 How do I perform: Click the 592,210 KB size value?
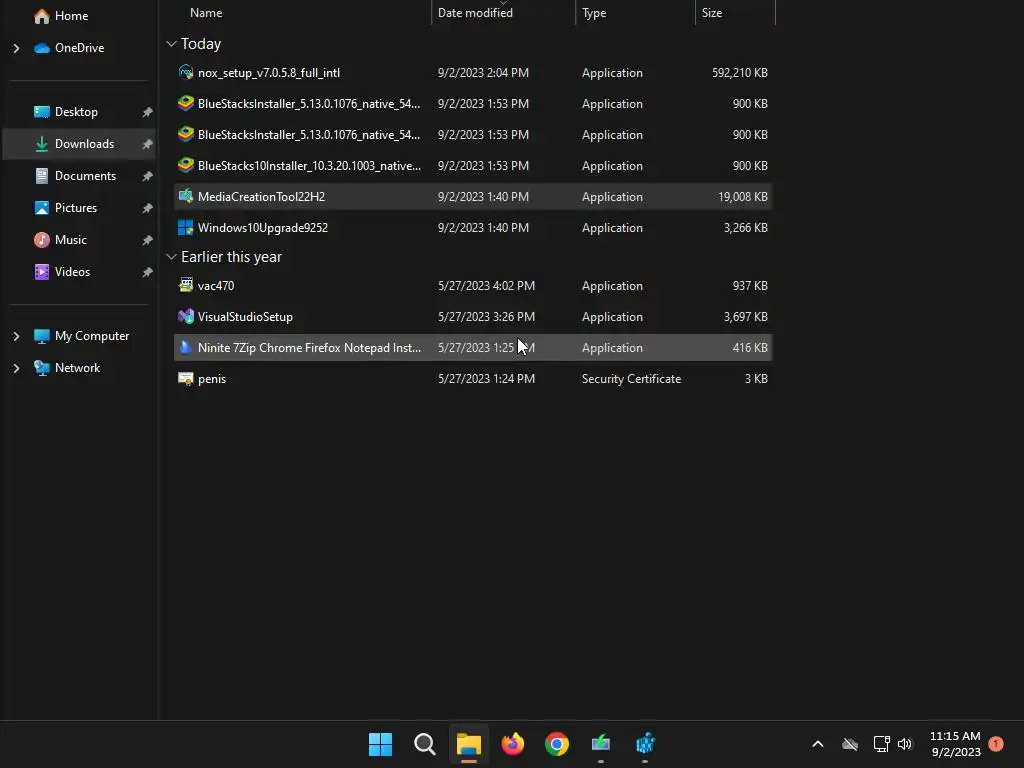click(x=739, y=72)
